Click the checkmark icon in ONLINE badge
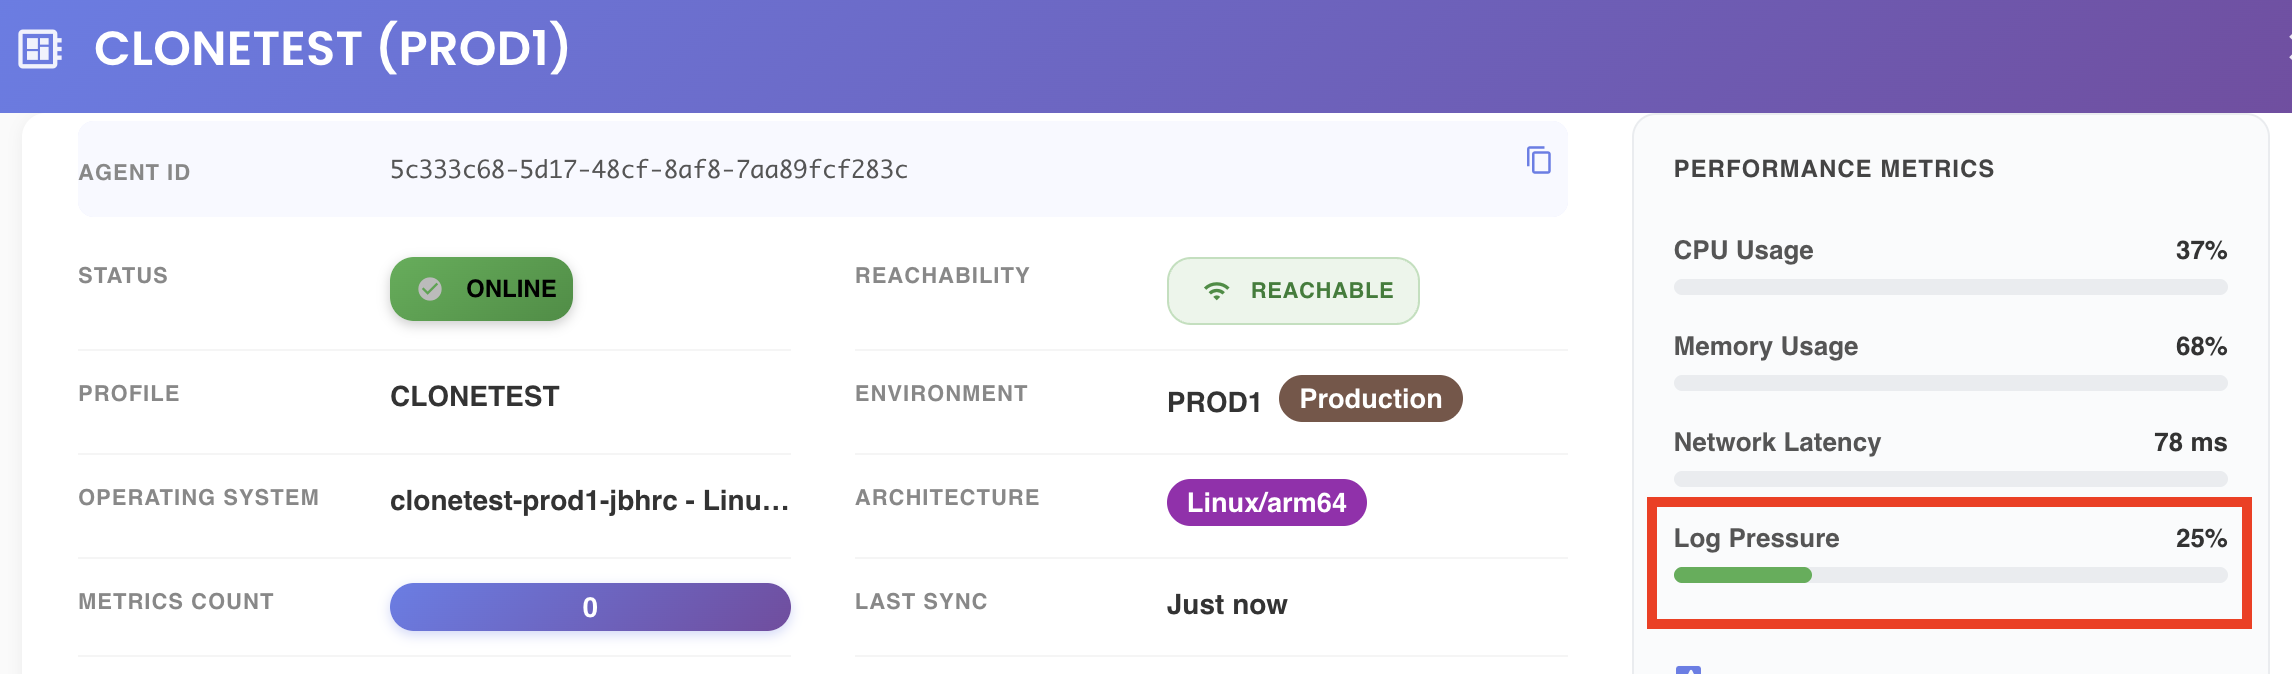 tap(430, 289)
